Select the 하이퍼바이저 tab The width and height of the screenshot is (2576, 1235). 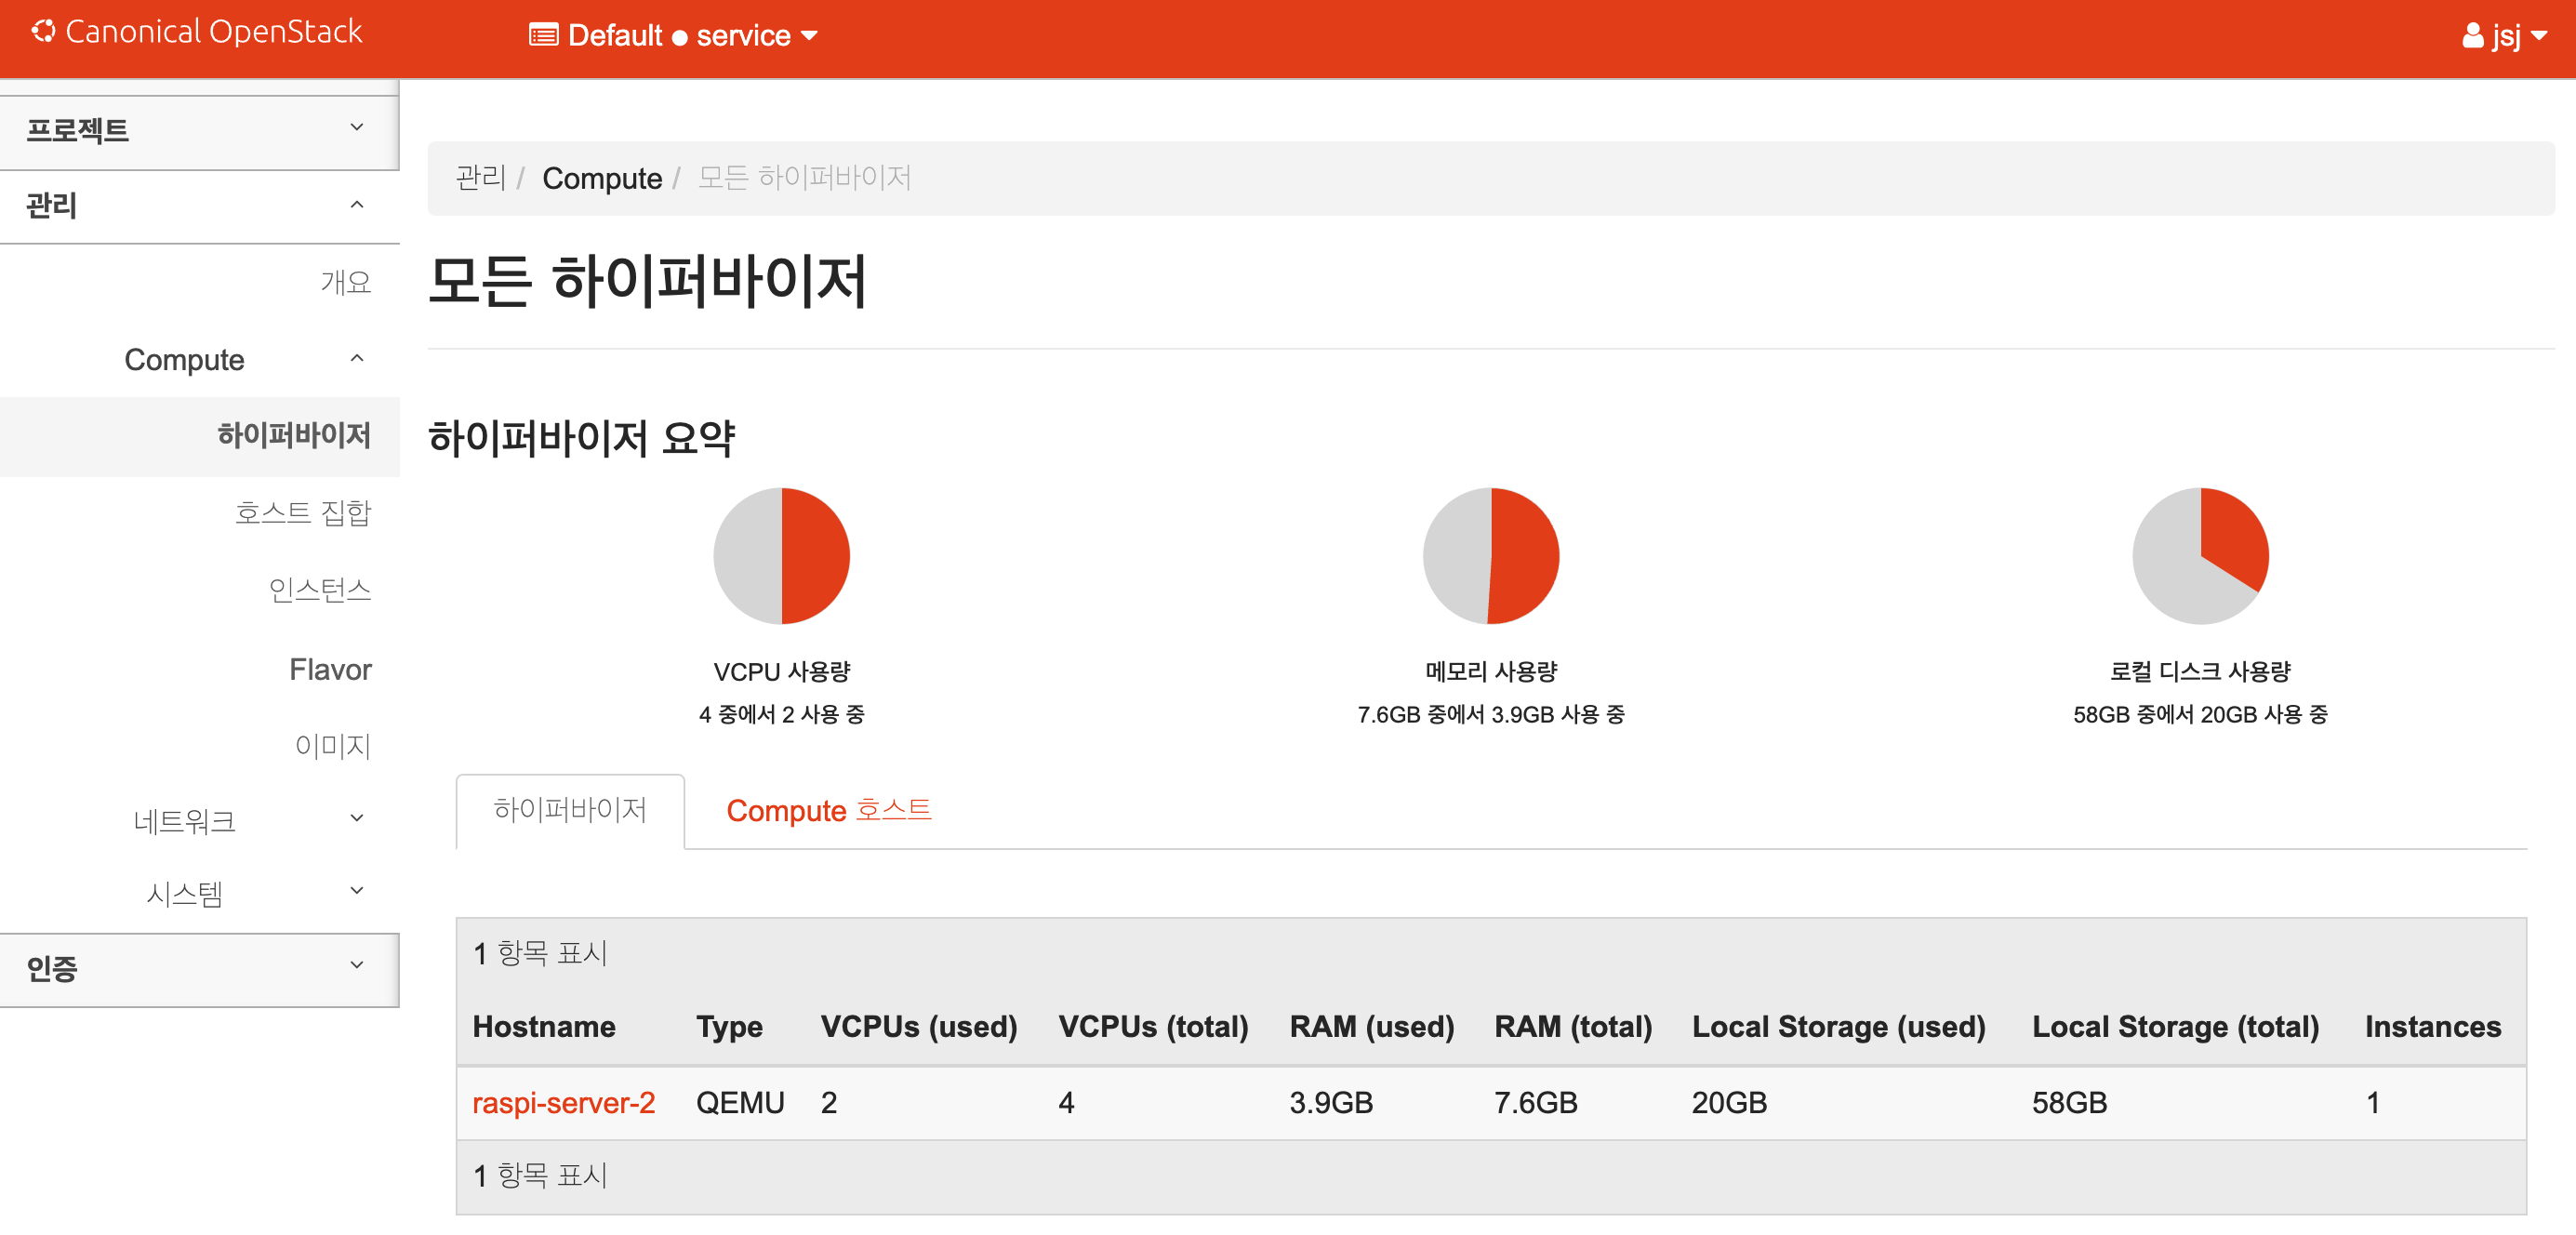coord(570,810)
